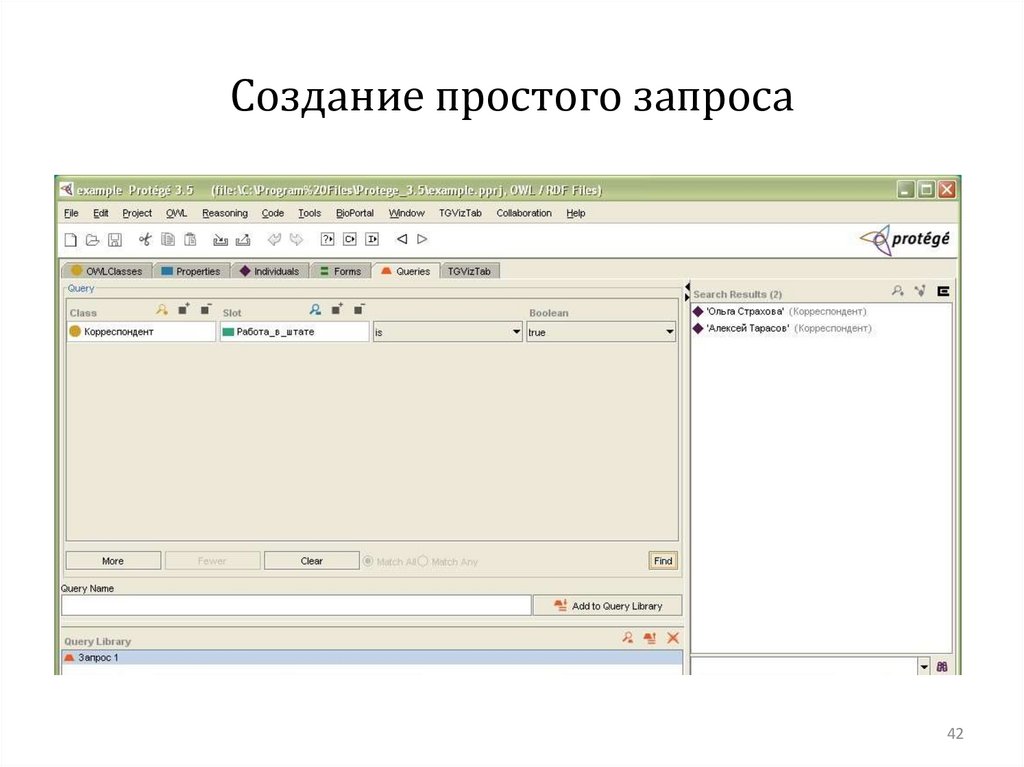Click the '?' box toolbar icon
The image size is (1024, 767).
point(328,239)
